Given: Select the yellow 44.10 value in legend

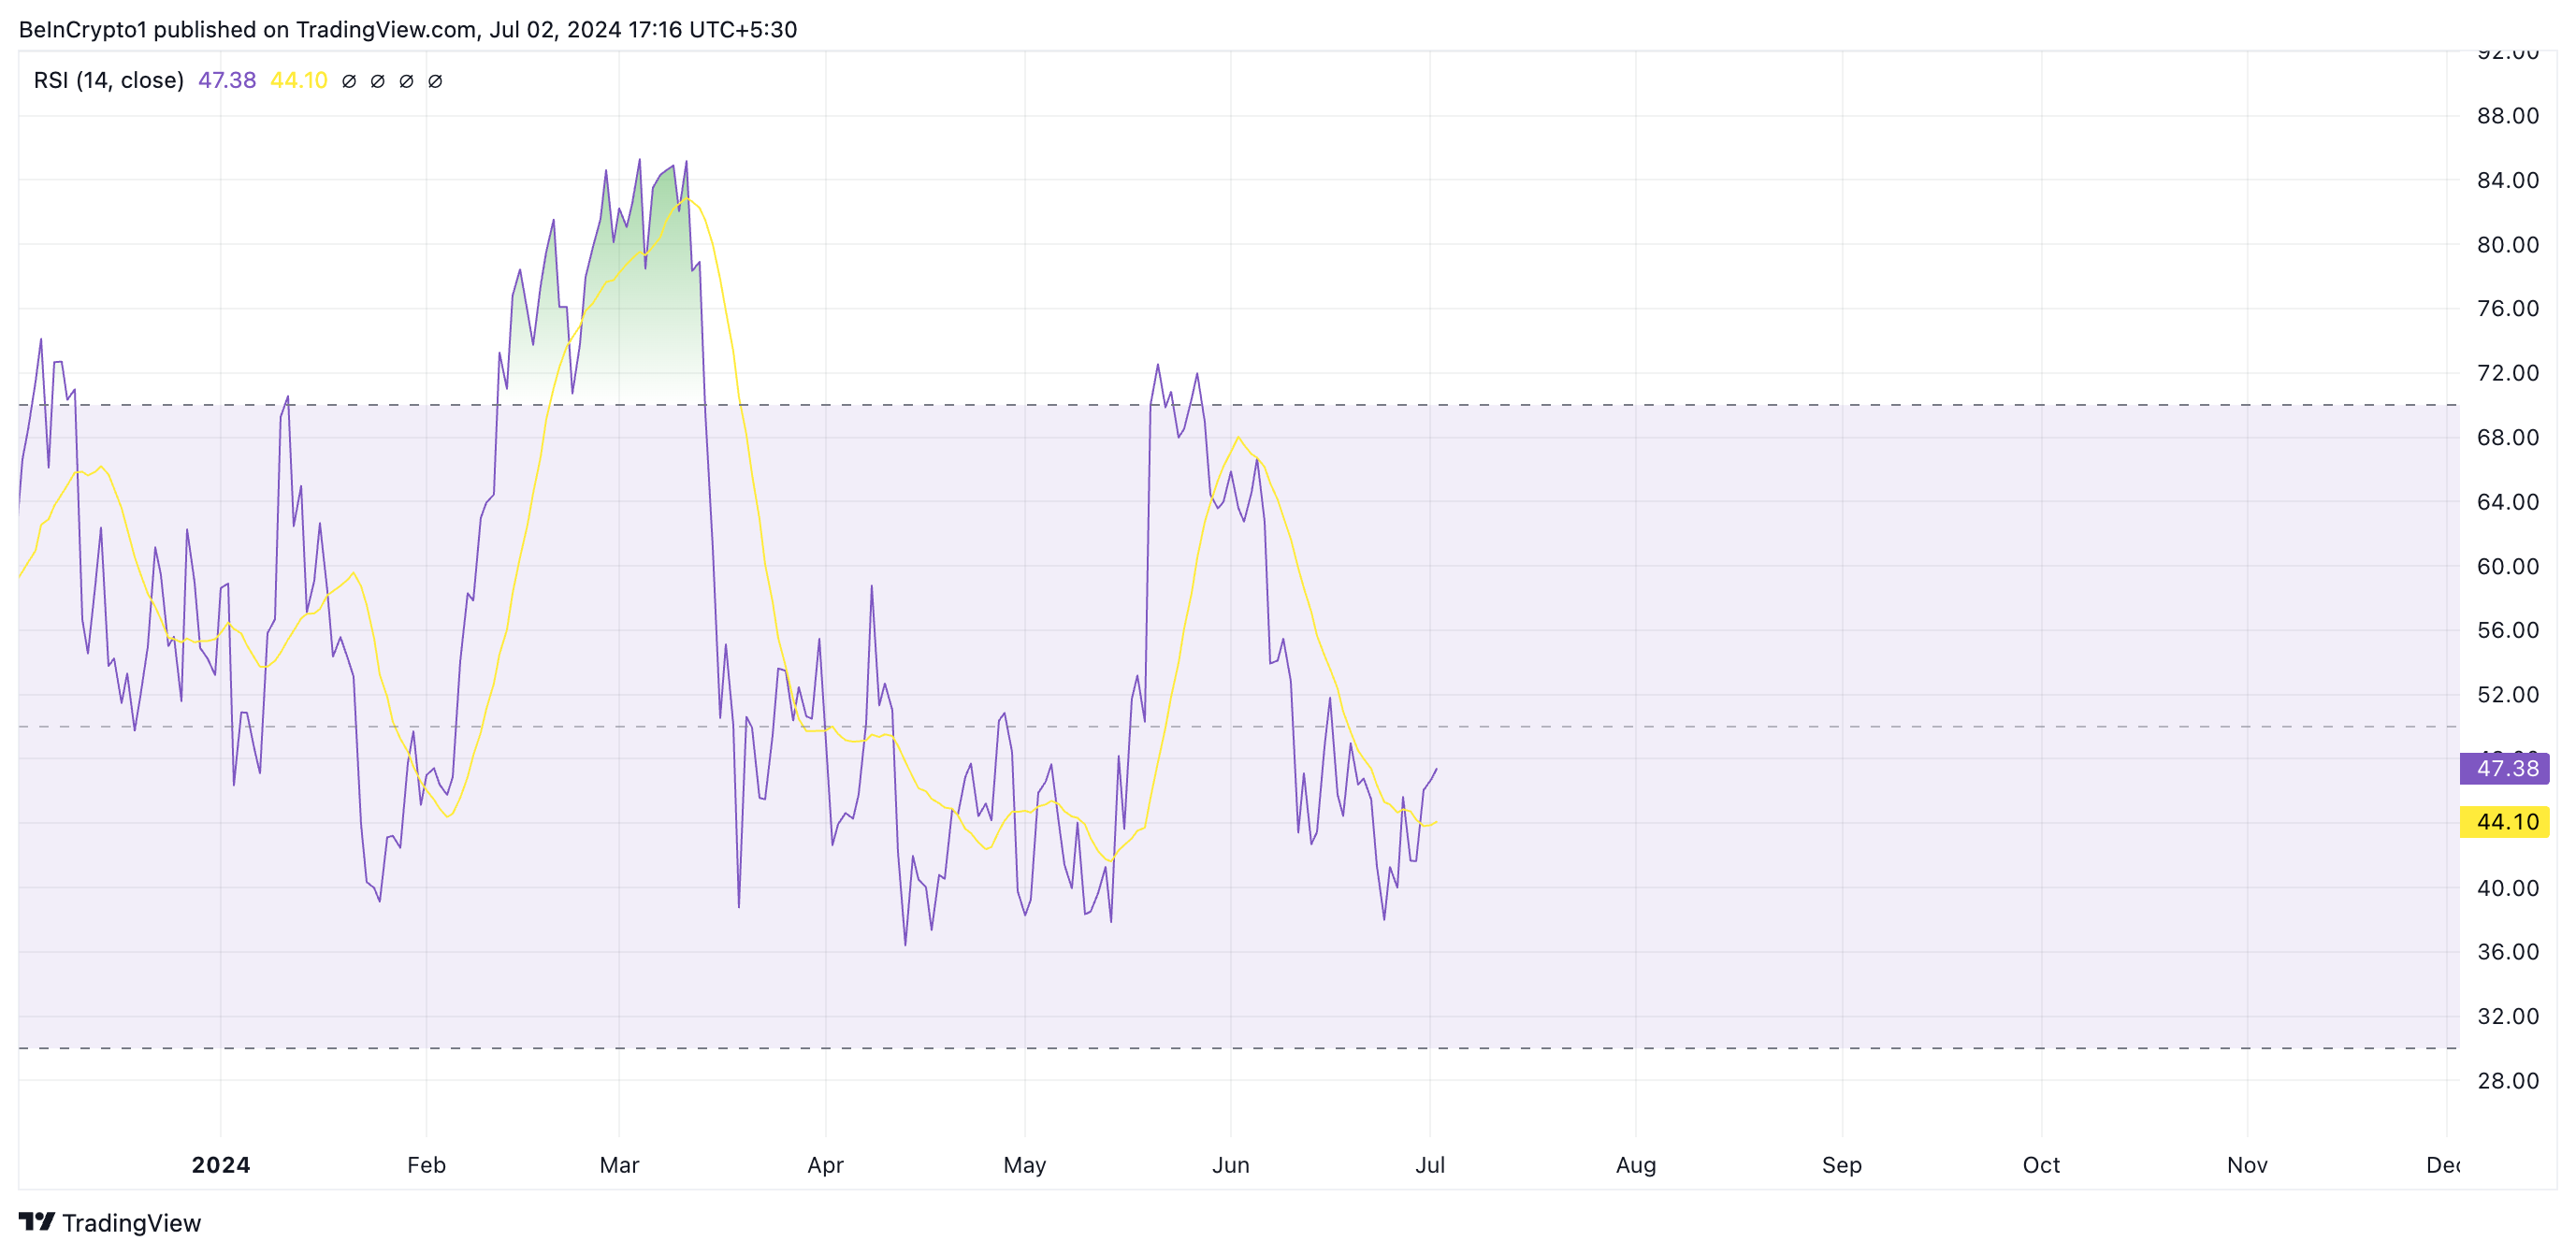Looking at the screenshot, I should (299, 80).
